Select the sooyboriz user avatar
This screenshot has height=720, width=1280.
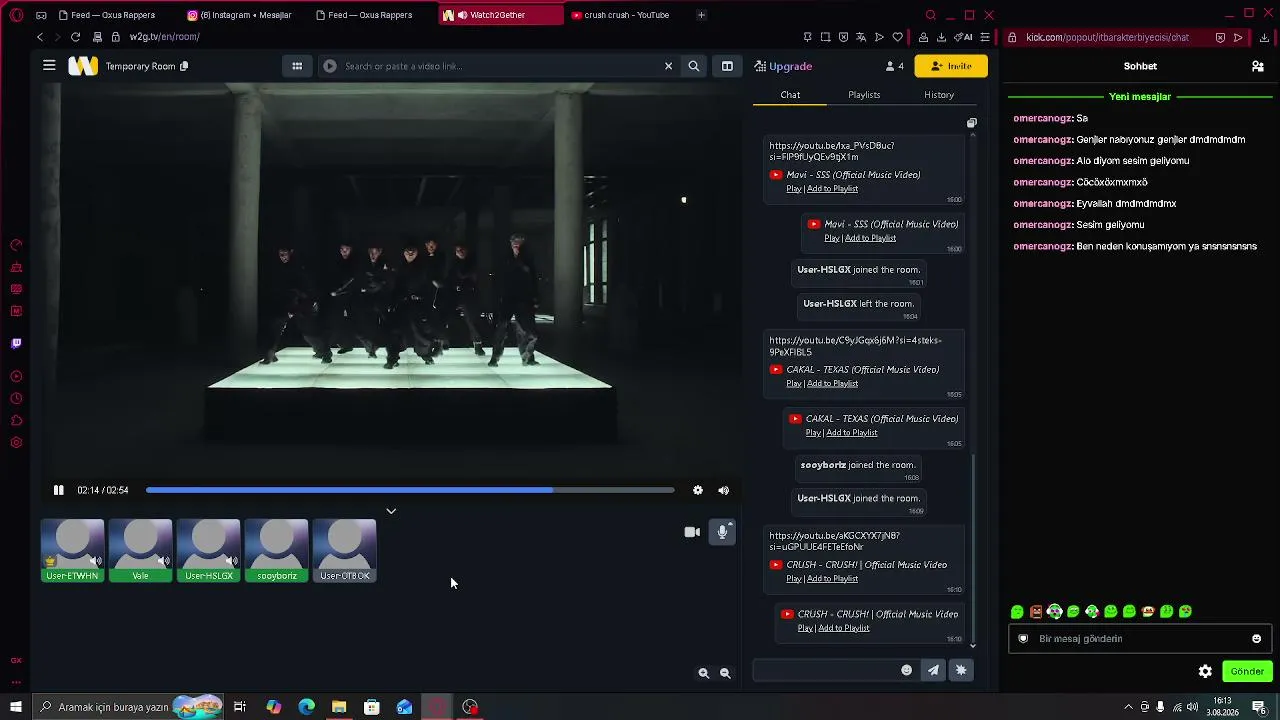coord(277,550)
